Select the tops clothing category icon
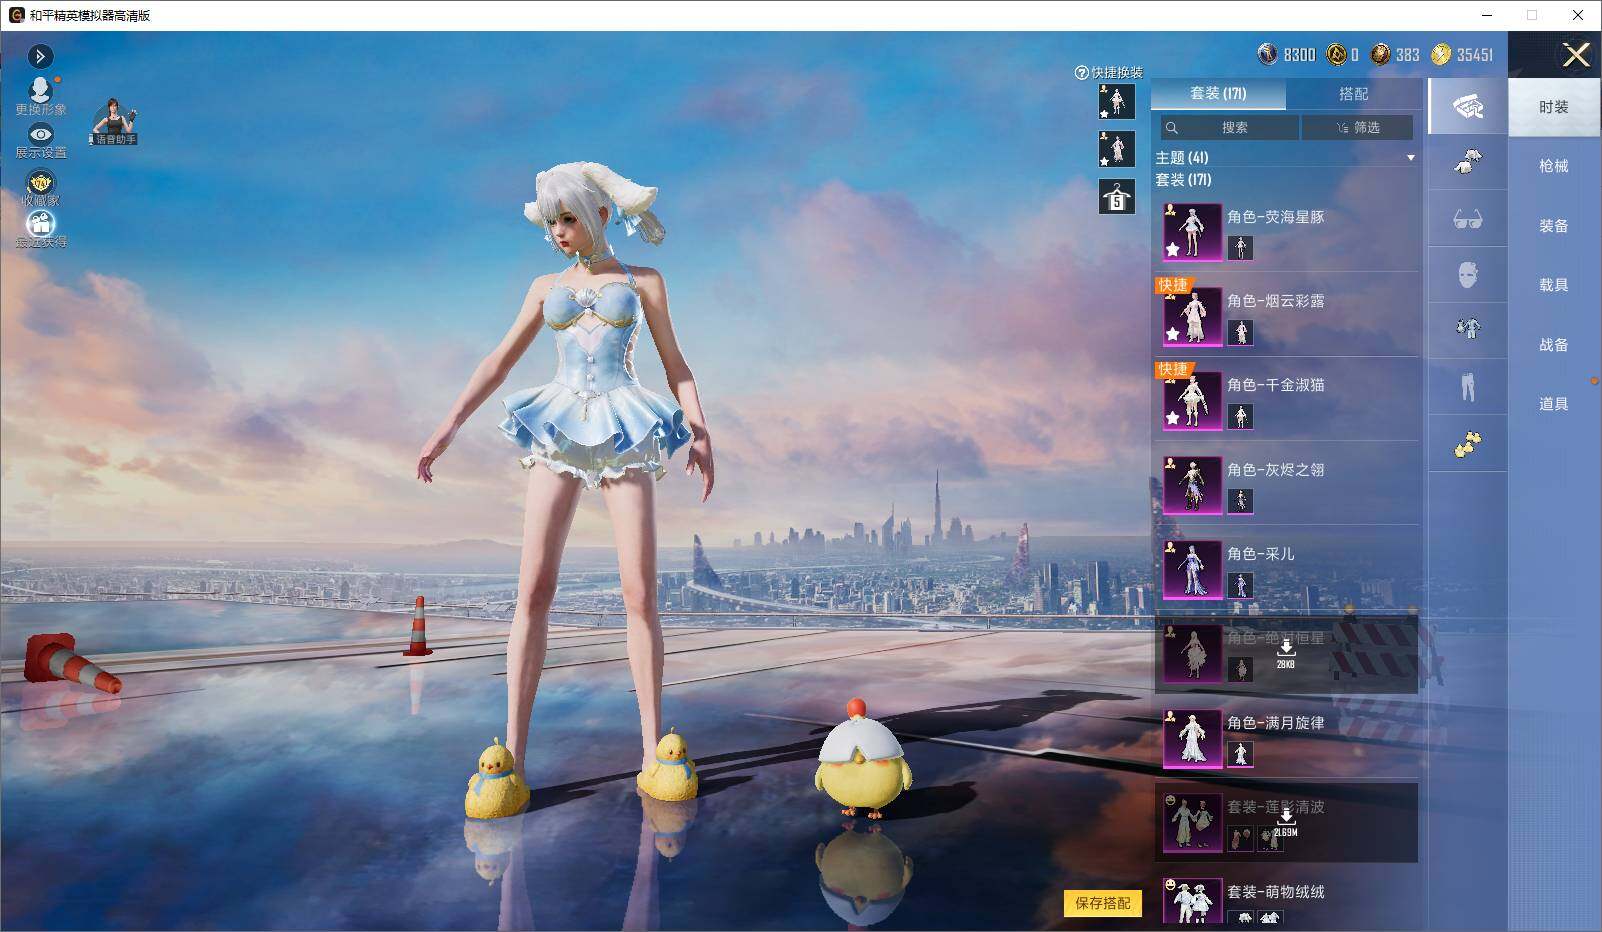This screenshot has height=932, width=1602. 1467,162
